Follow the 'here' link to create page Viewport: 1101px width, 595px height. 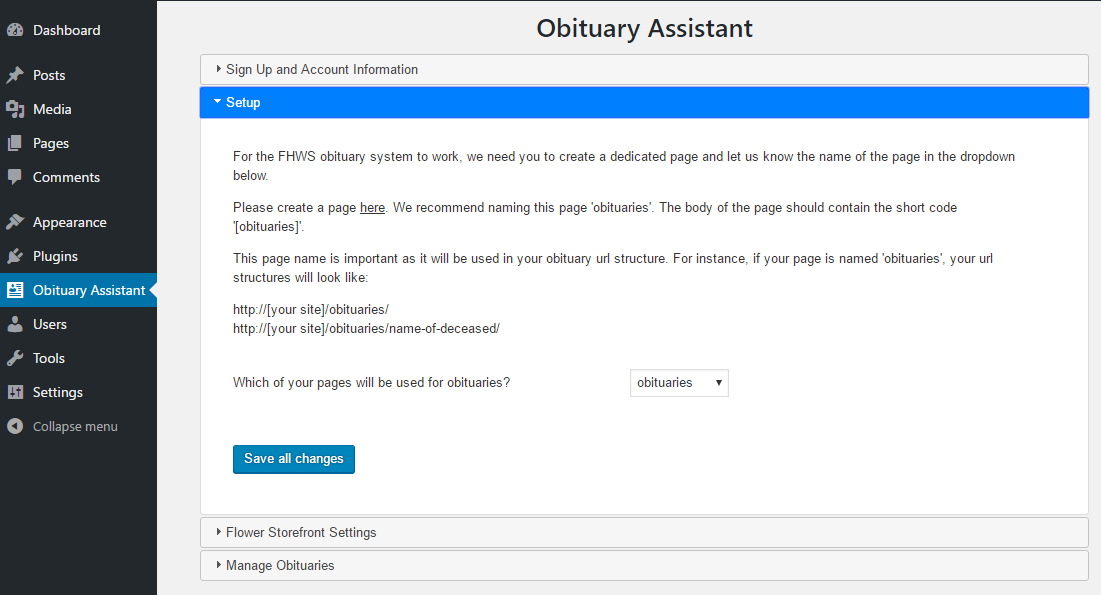[x=372, y=208]
